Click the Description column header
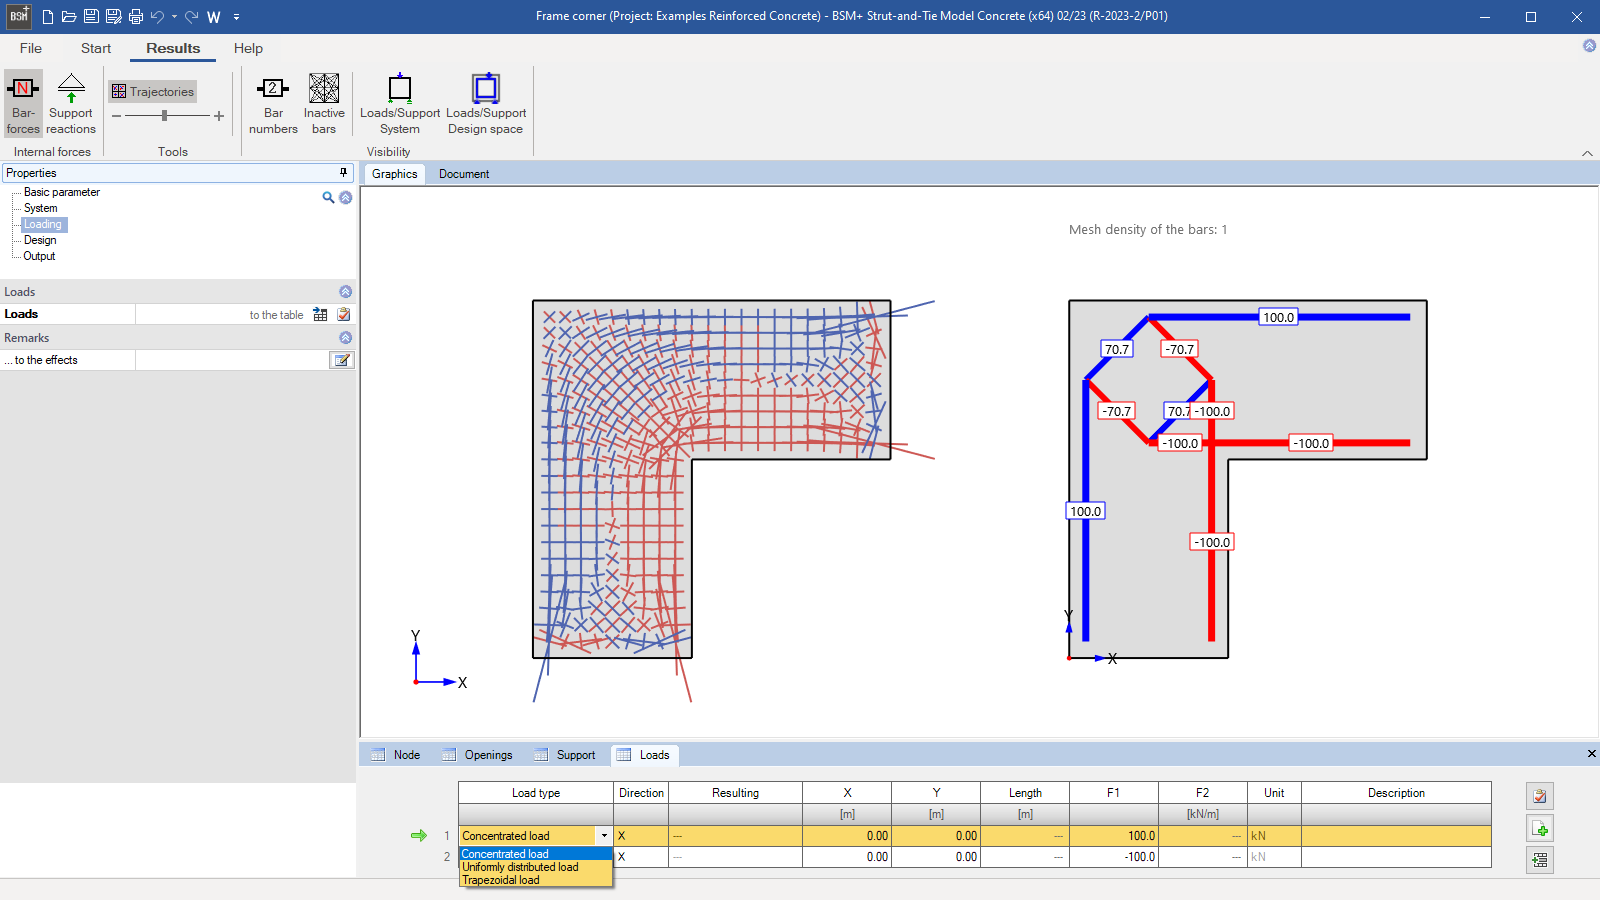The image size is (1600, 900). [1396, 793]
